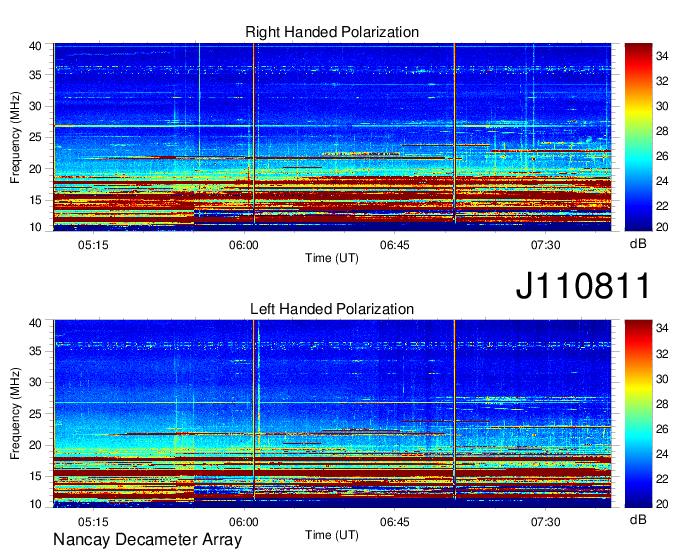This screenshot has height=552, width=680.
Task: Click the 10 MHz tick on bottom plot
Action: (36, 504)
